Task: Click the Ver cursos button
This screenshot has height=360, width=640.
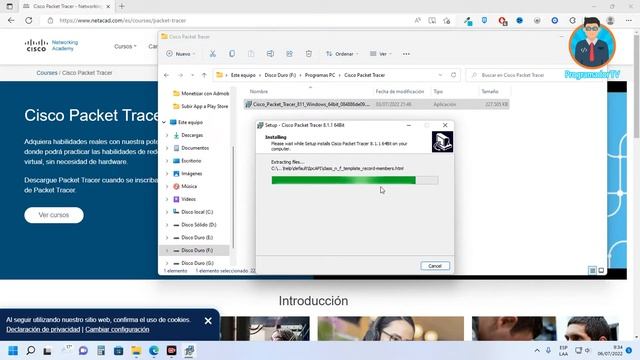Action: (x=54, y=215)
